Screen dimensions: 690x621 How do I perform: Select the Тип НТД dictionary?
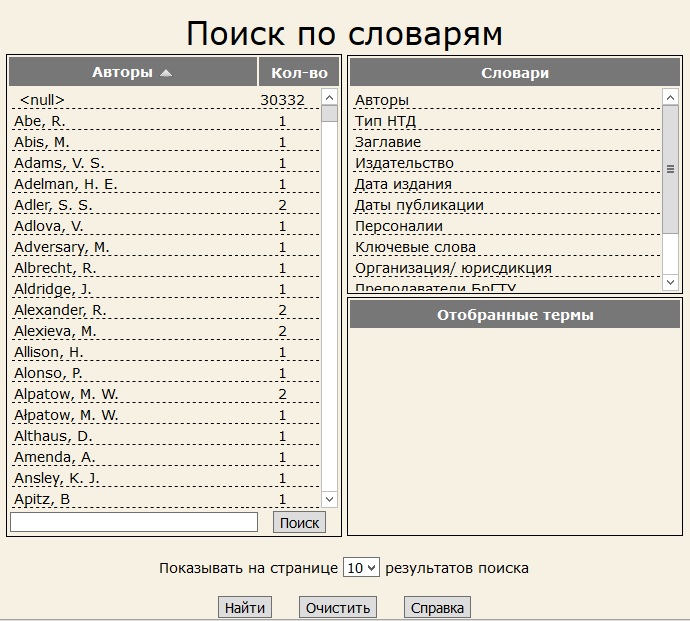pos(385,121)
